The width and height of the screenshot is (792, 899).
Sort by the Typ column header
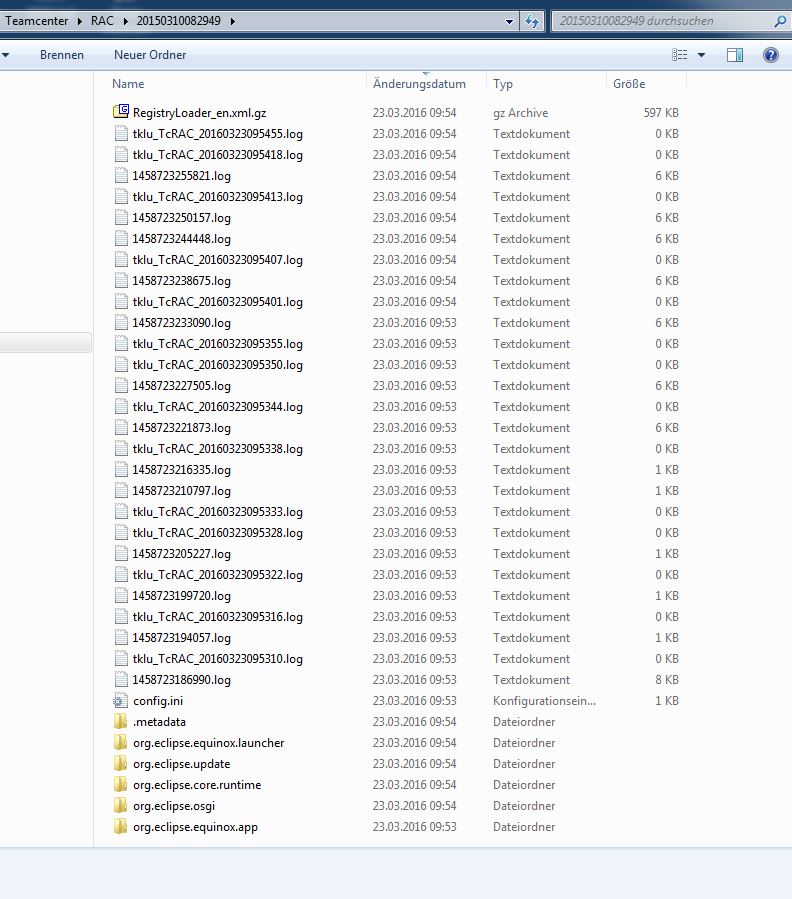pos(503,84)
